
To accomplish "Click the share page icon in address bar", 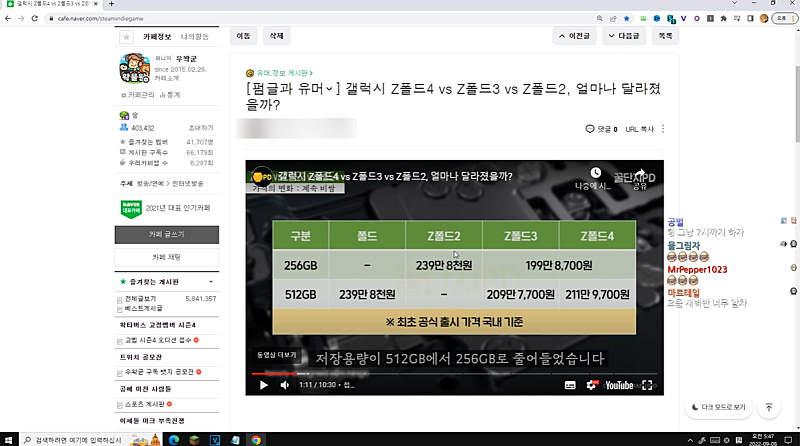I will click(x=613, y=18).
